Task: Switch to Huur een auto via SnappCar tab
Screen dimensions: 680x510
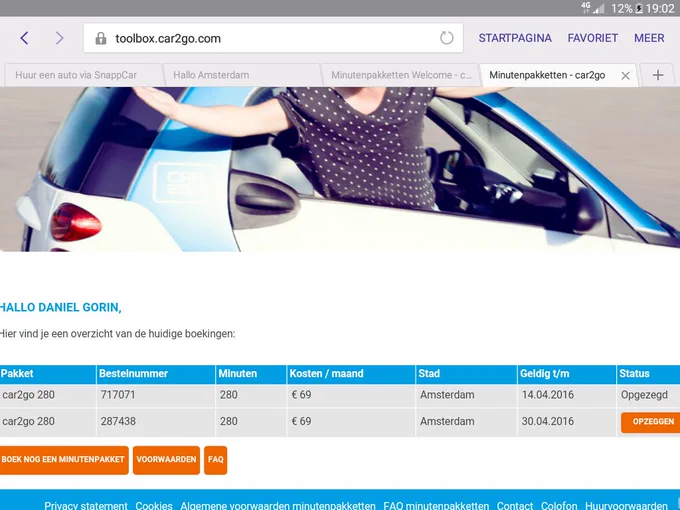Action: pos(83,75)
